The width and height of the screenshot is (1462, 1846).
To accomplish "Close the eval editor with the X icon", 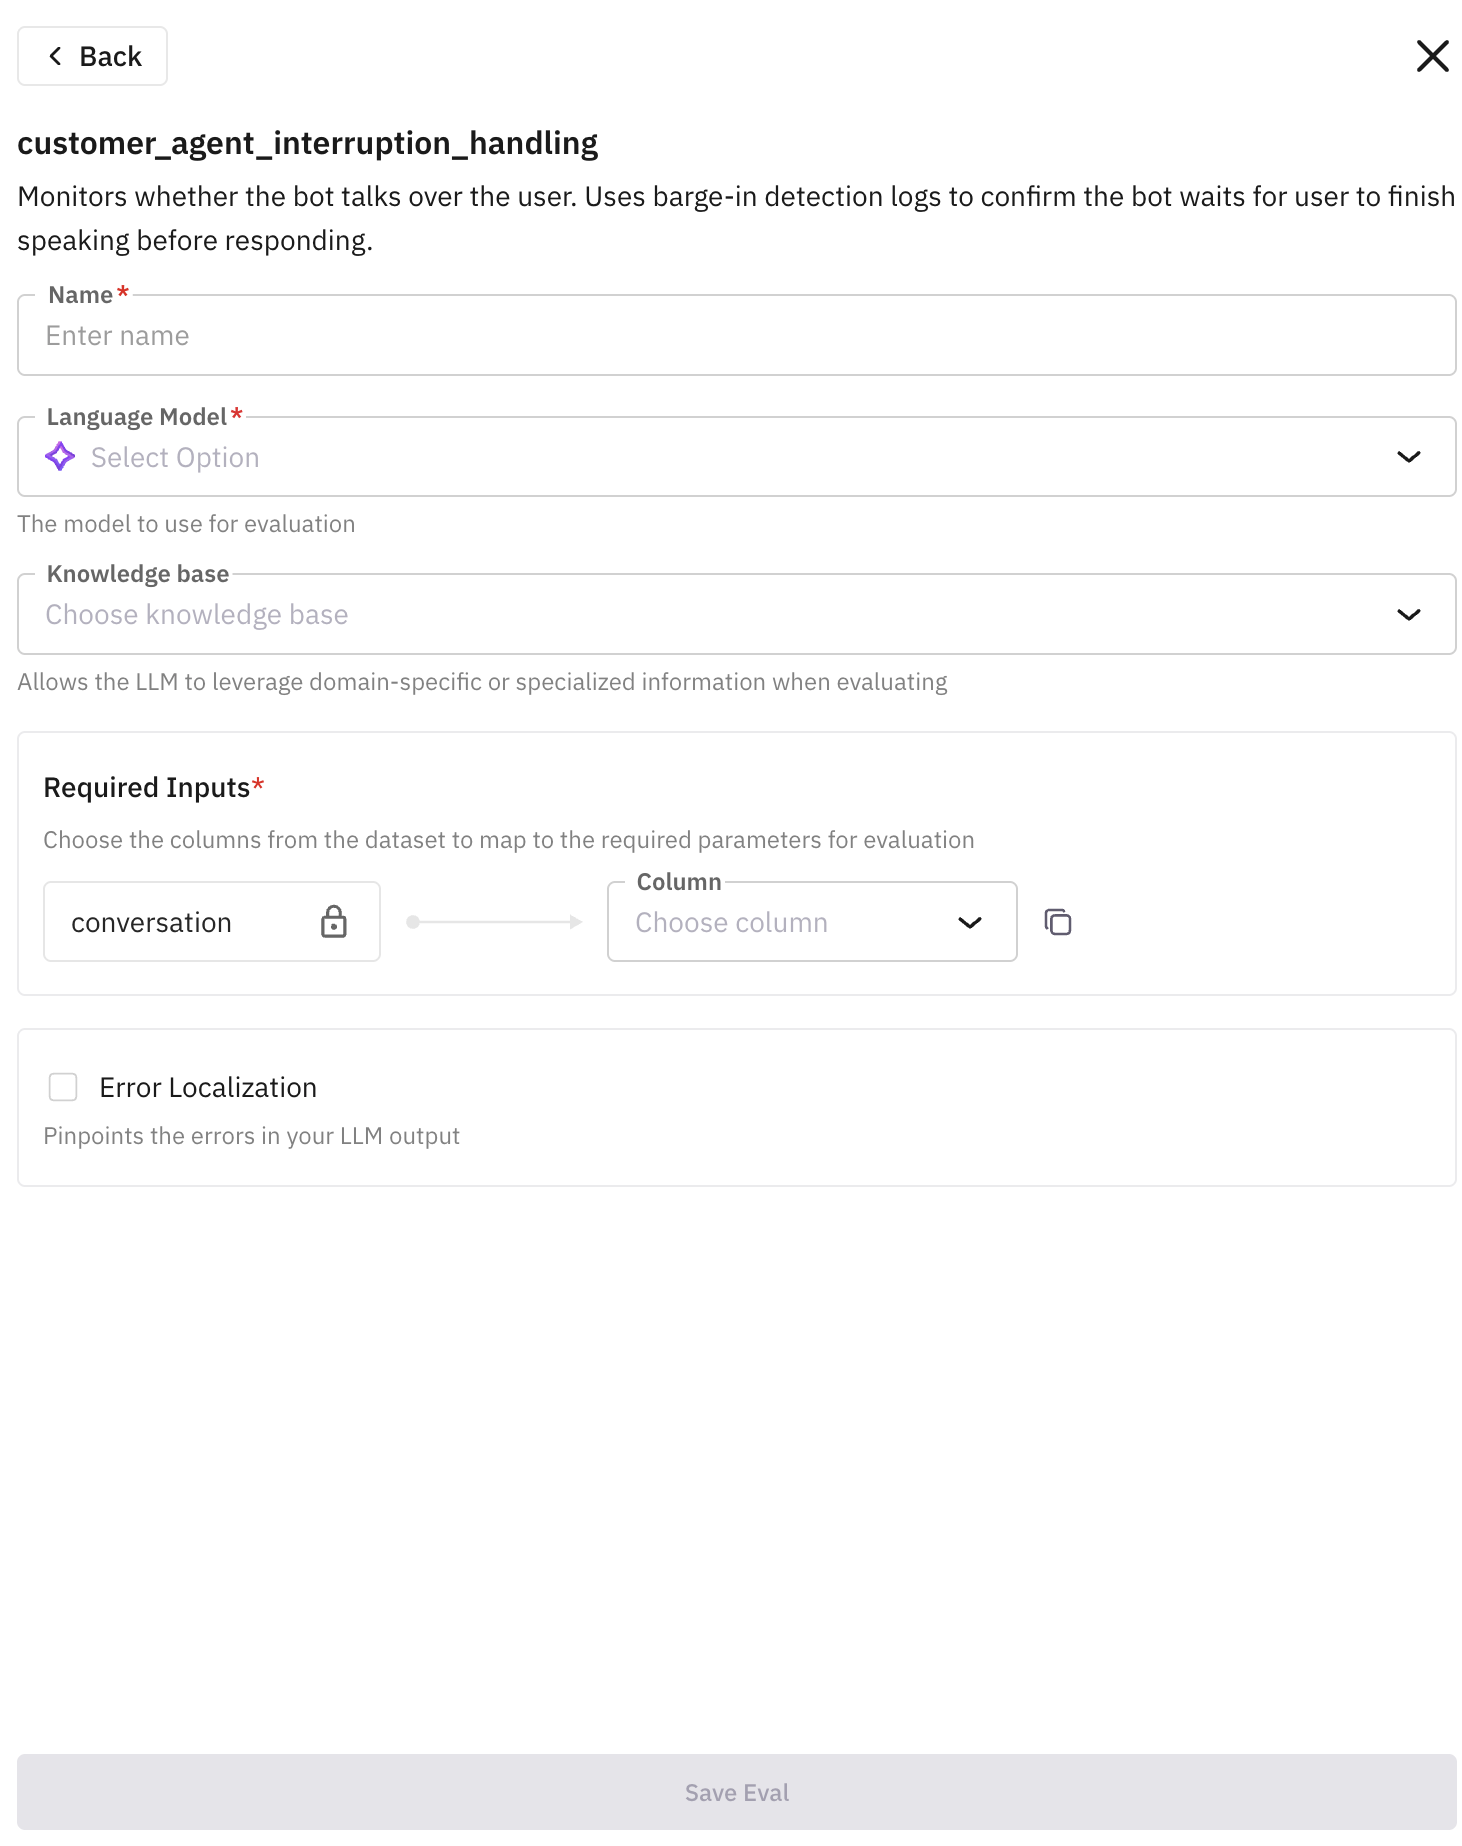I will pos(1433,56).
